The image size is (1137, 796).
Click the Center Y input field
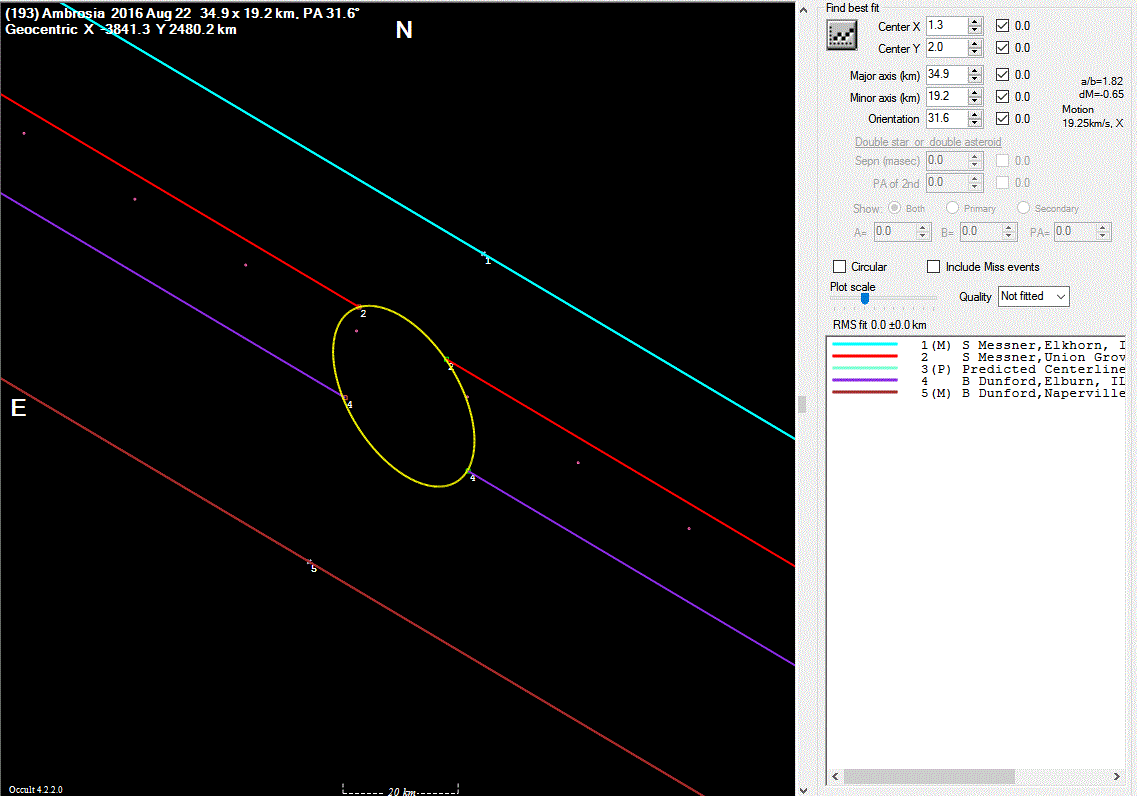coord(947,48)
